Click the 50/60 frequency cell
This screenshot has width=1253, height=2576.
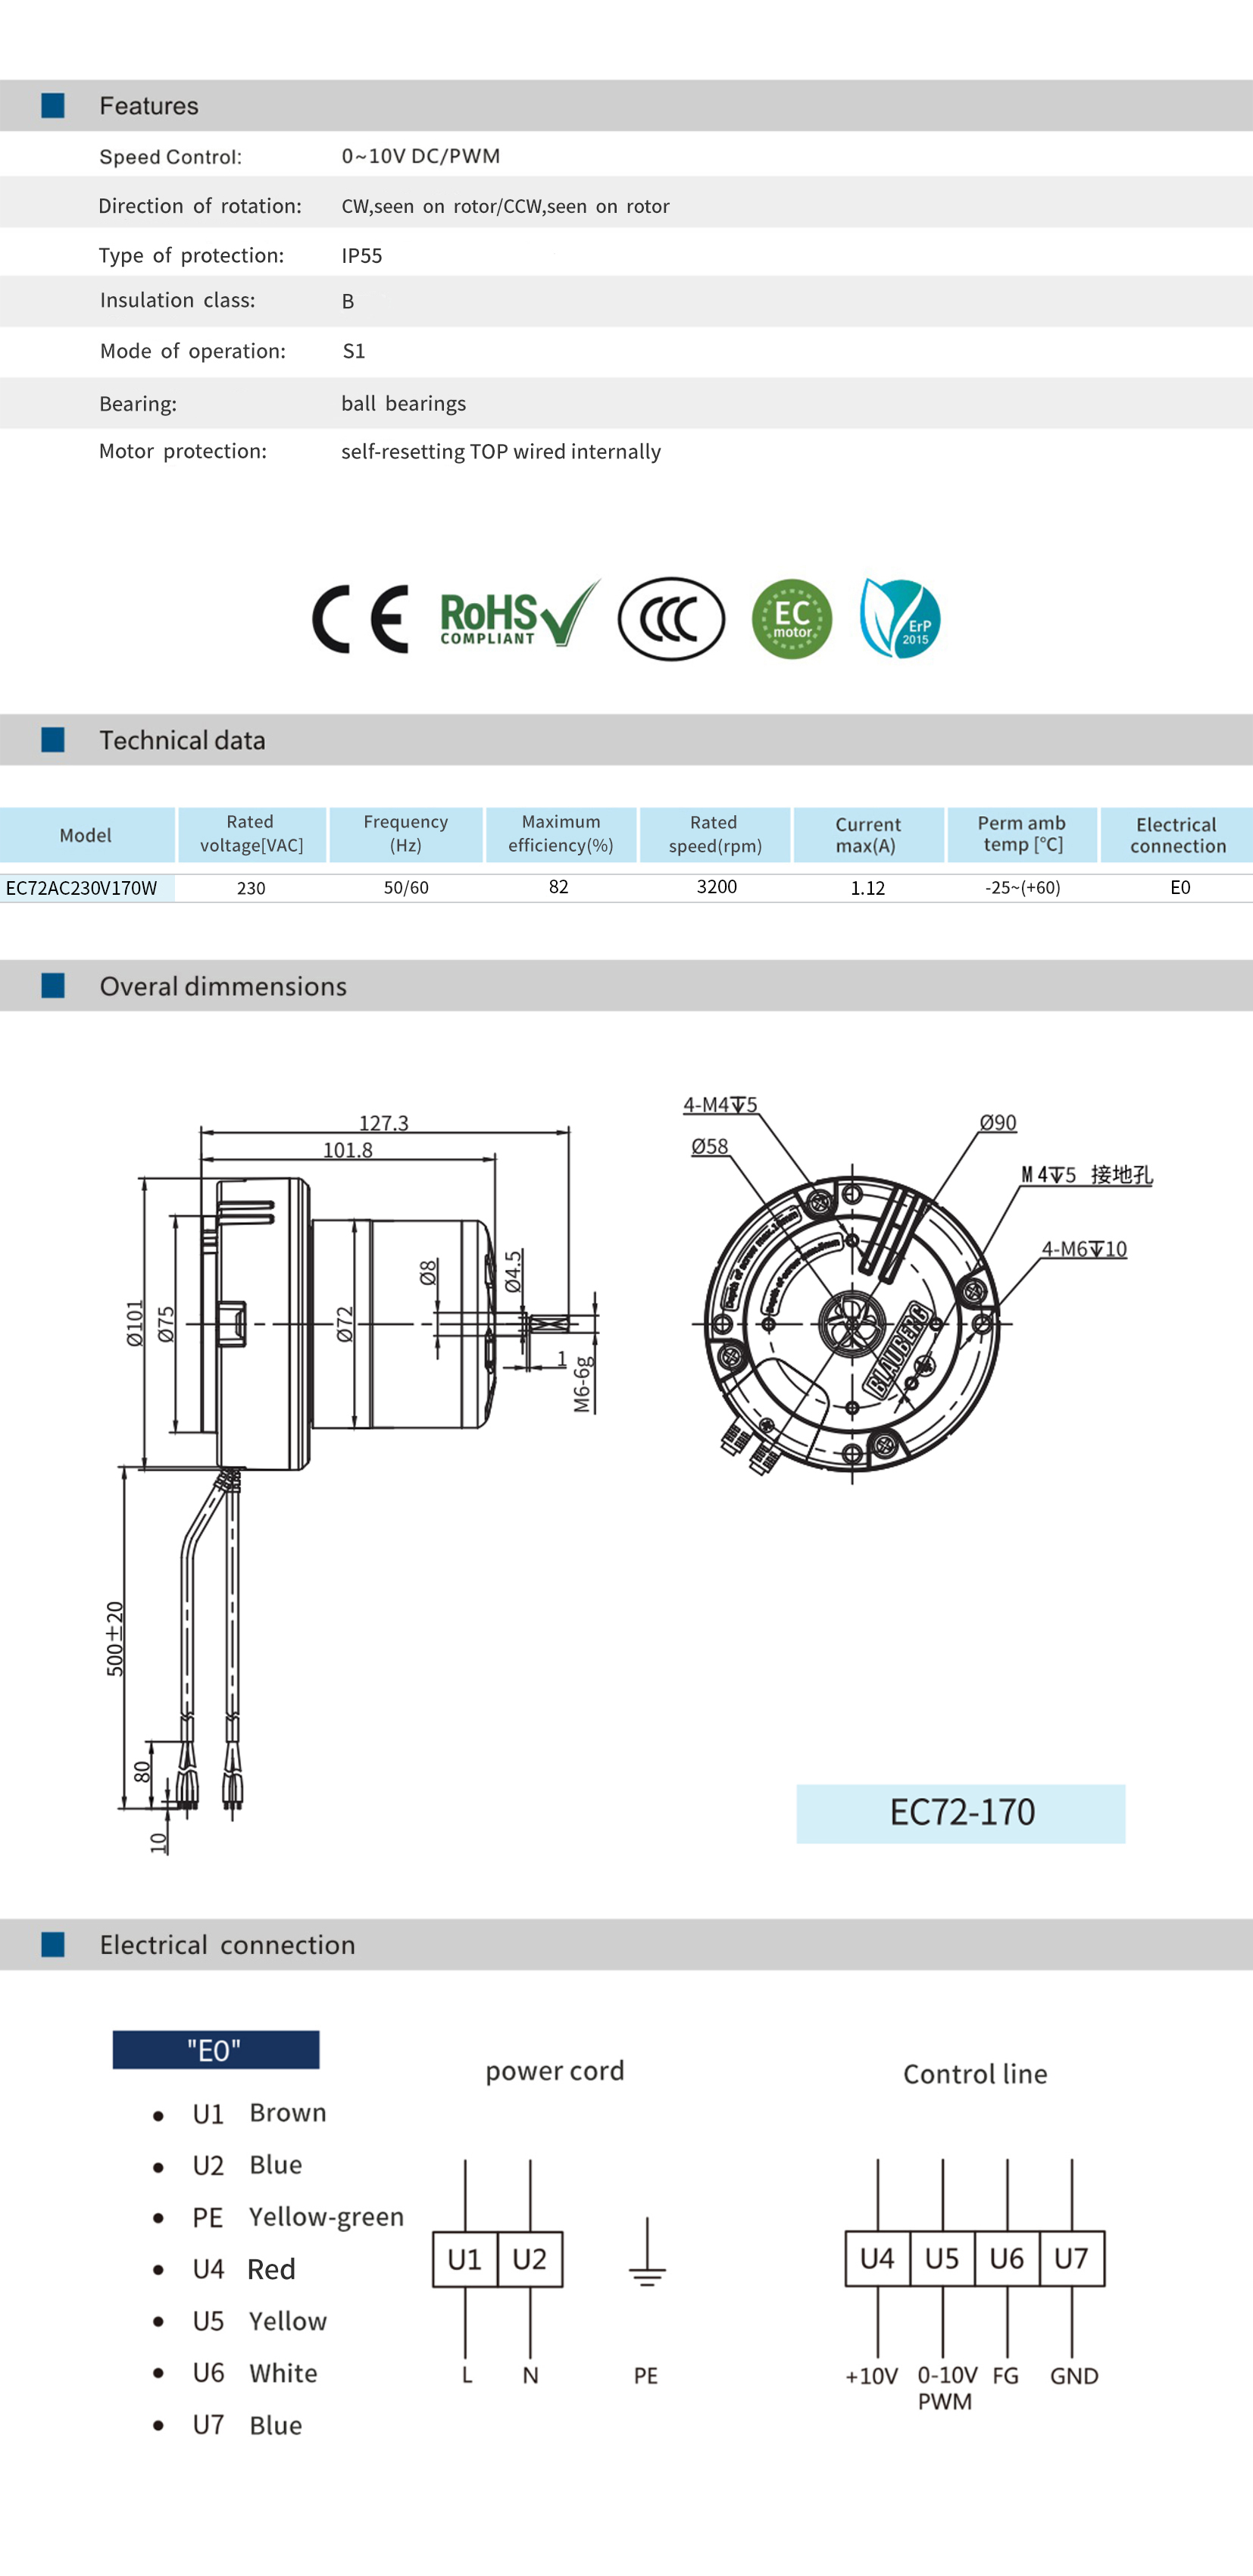coord(406,888)
